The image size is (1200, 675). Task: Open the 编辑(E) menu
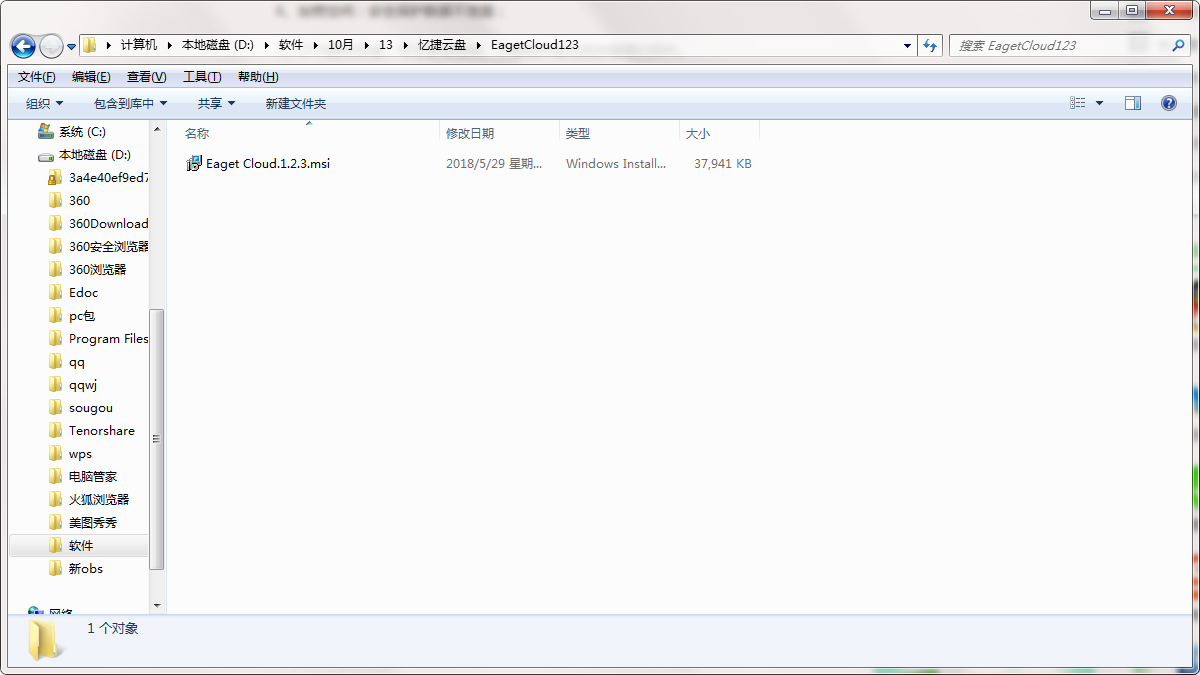click(91, 77)
